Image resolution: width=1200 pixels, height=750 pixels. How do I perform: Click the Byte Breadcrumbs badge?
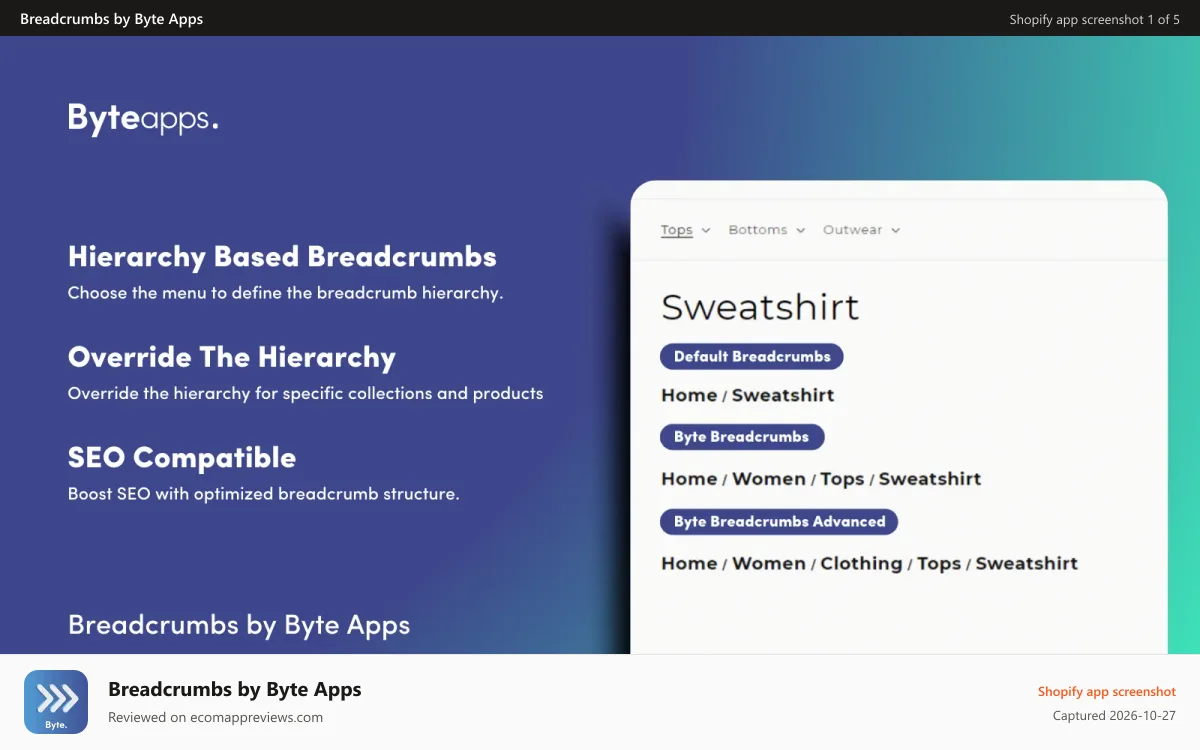click(742, 437)
